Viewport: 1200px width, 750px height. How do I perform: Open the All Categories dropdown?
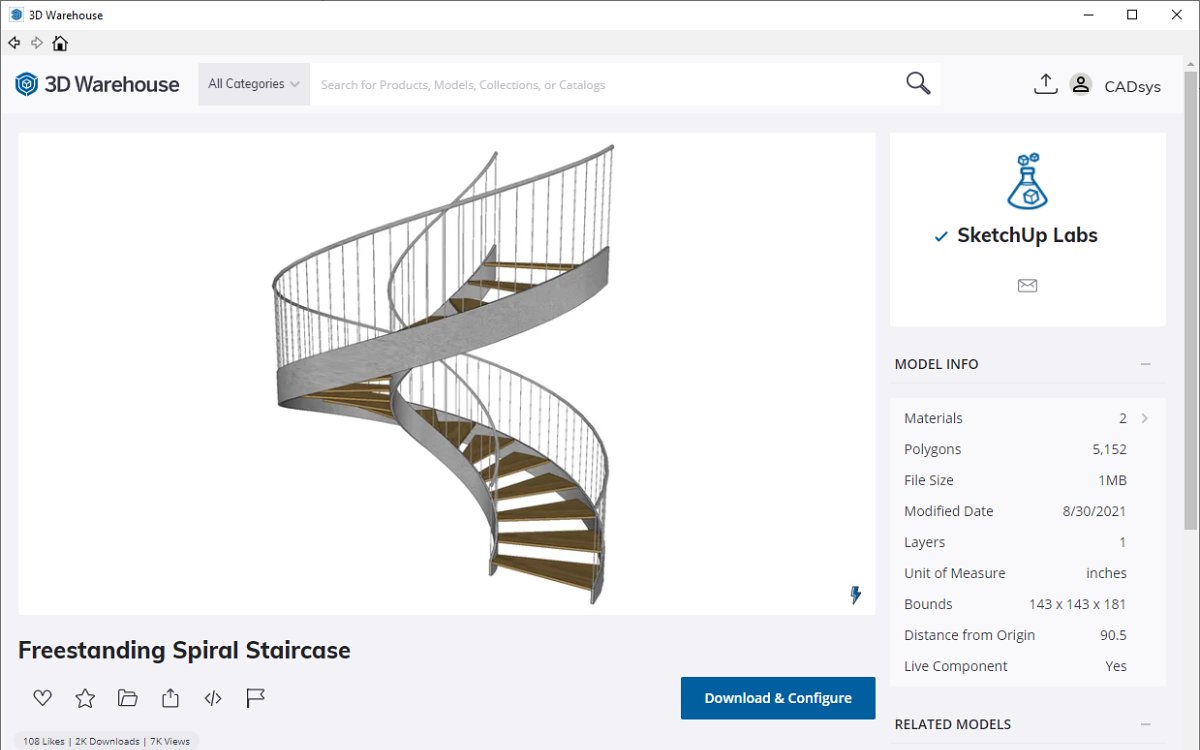point(254,85)
